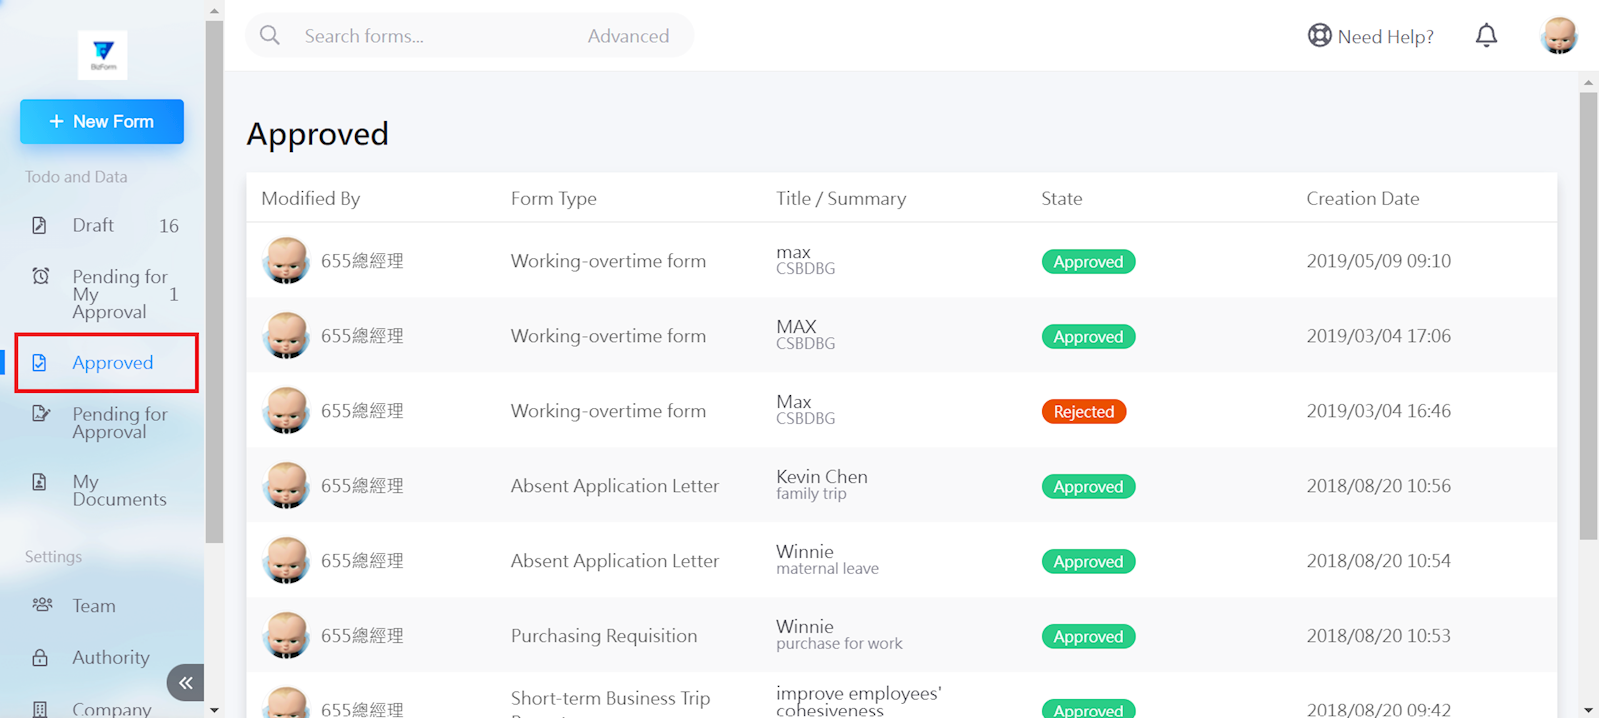Click the sidebar scroll-down arrow
The width and height of the screenshot is (1599, 718).
click(x=214, y=710)
